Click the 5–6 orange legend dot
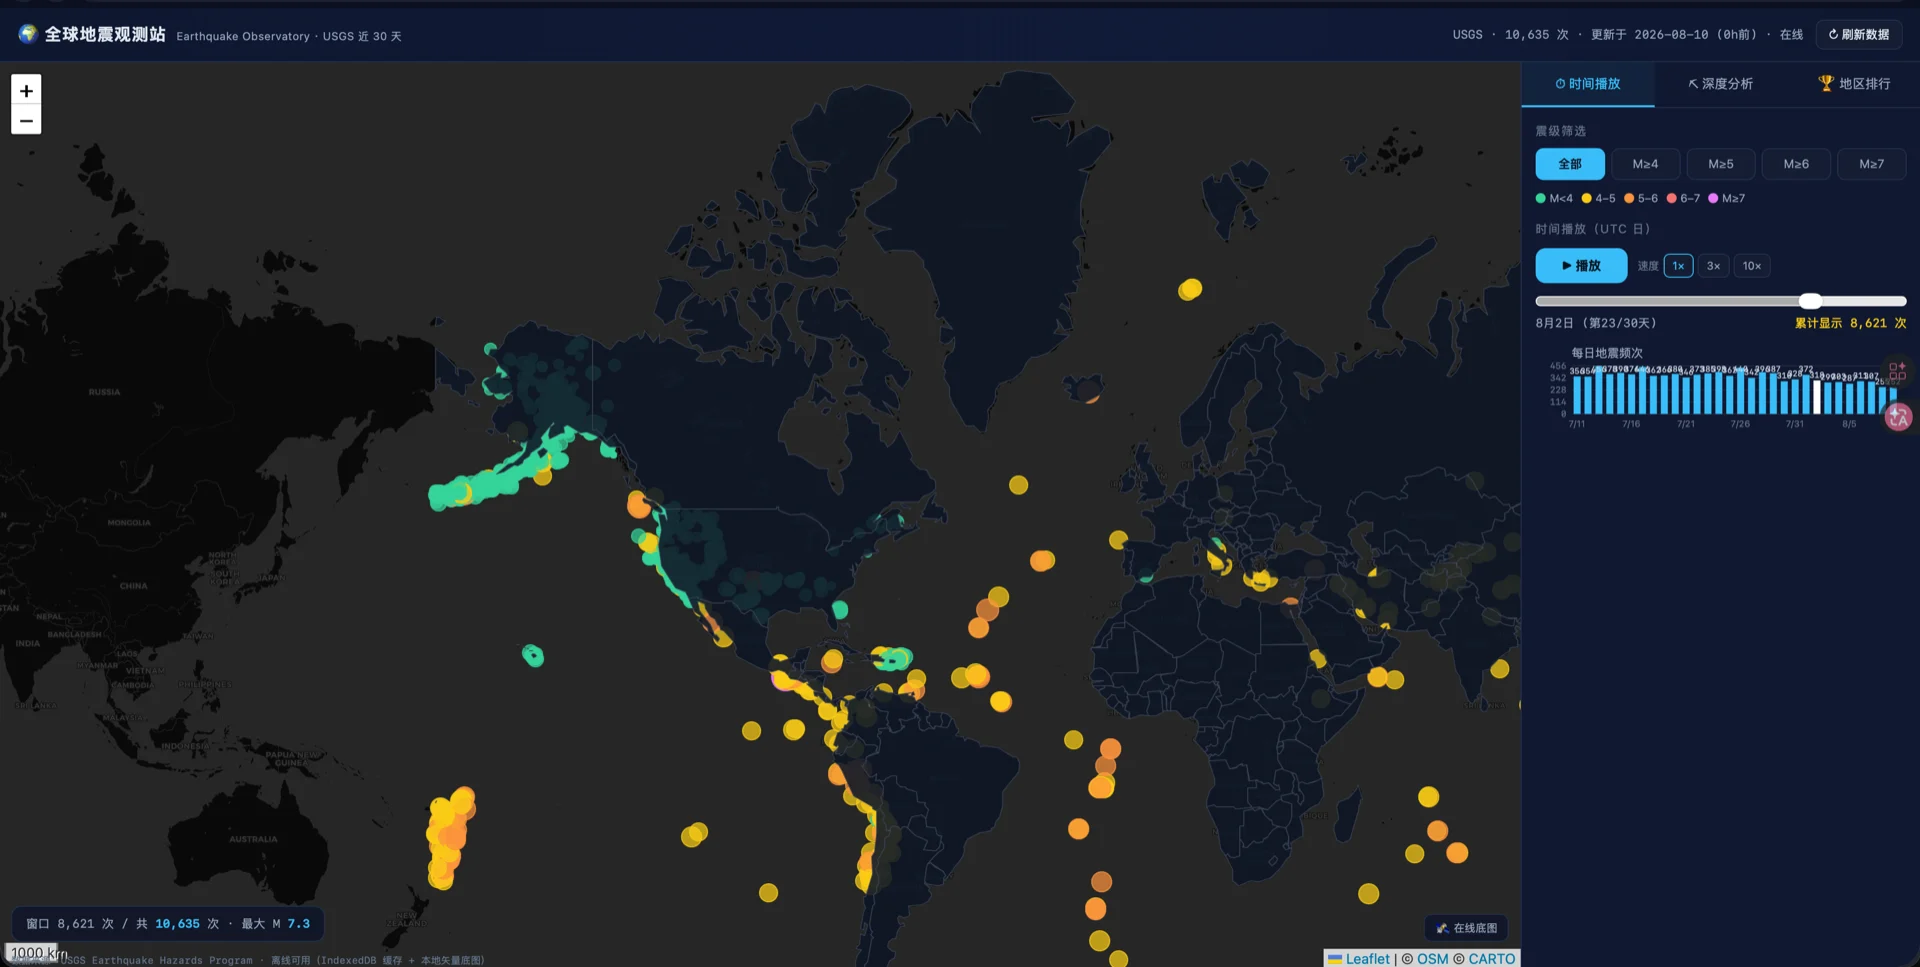This screenshot has height=967, width=1920. point(1629,198)
